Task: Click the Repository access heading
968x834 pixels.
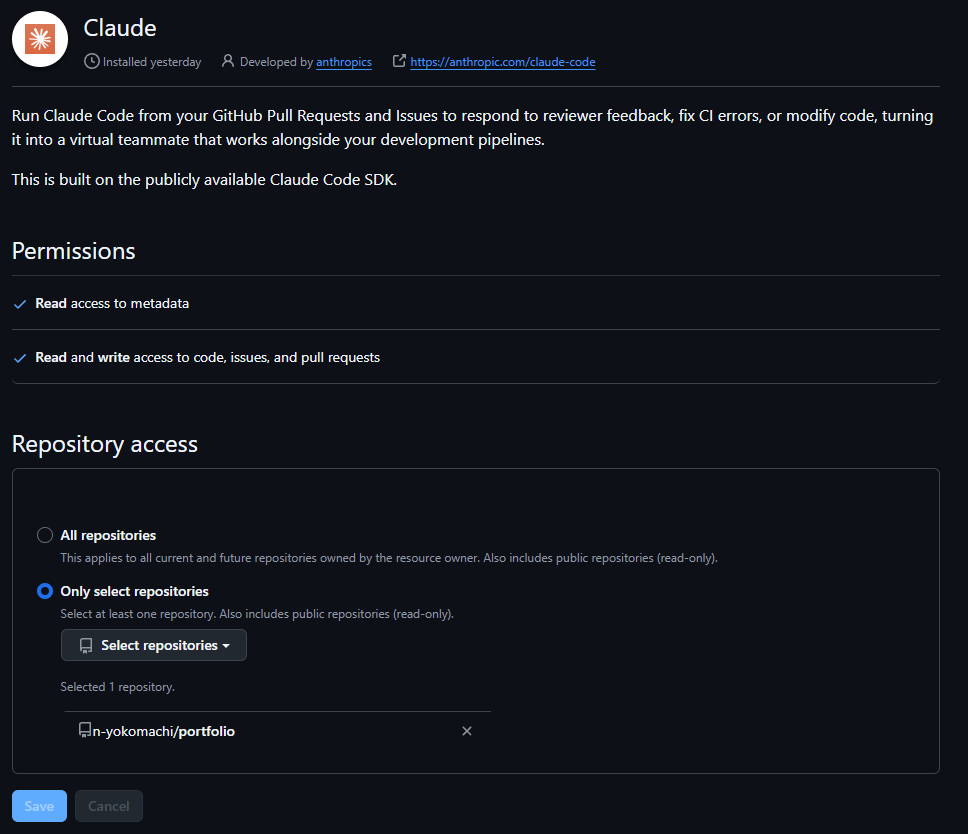Action: [x=105, y=444]
